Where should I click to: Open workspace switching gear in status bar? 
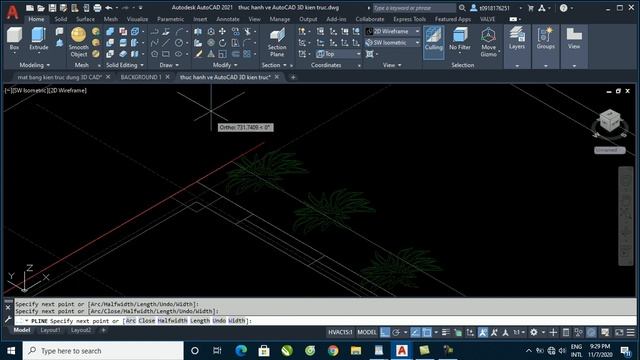[x=533, y=333]
